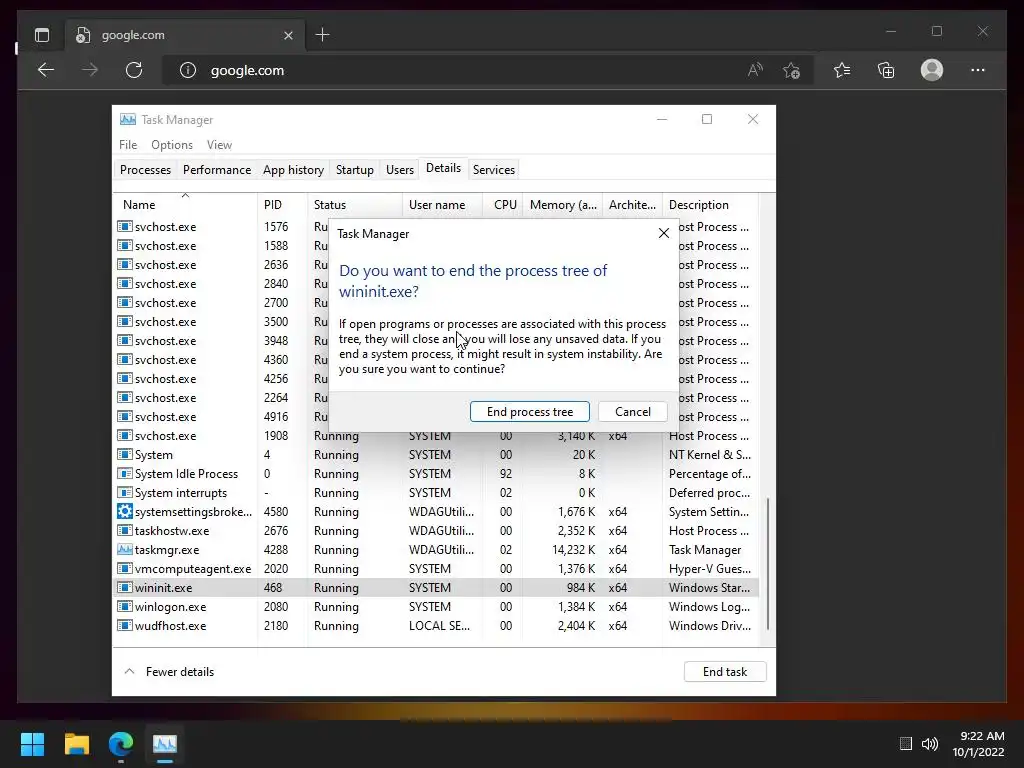This screenshot has width=1024, height=768.
Task: Select the vmcomputeagent.exe row
Action: coord(436,568)
